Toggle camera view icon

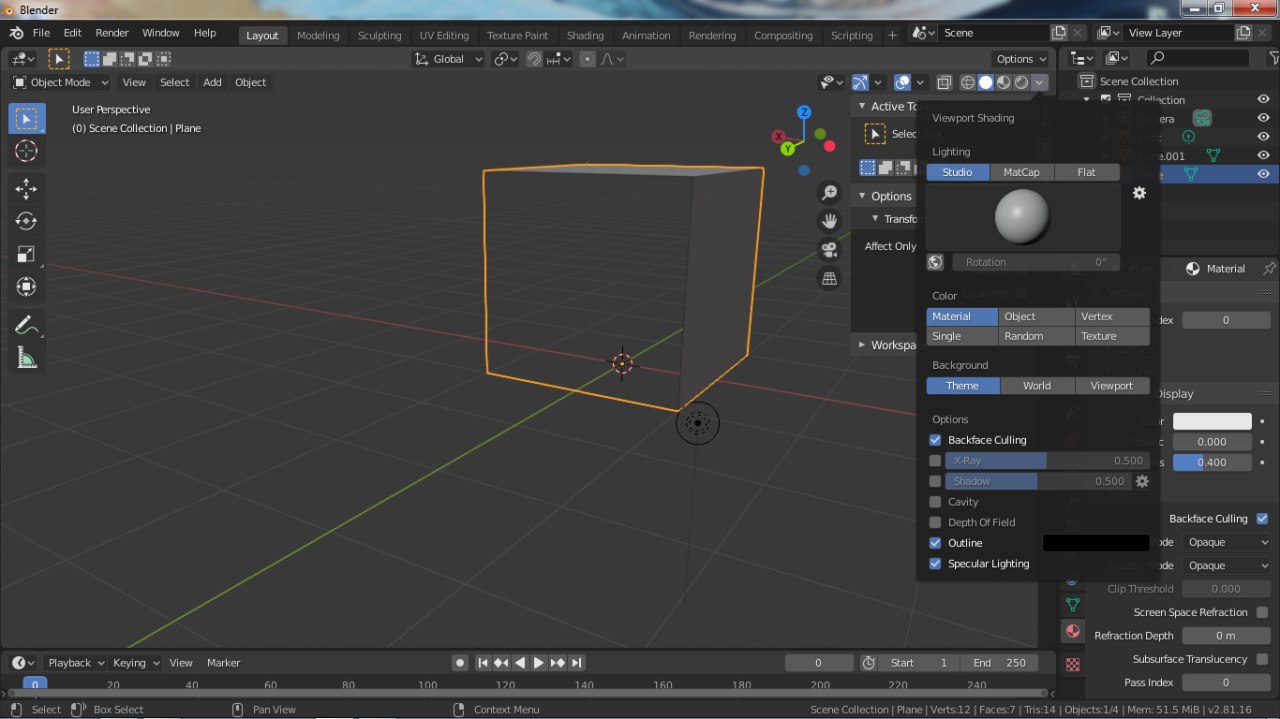[x=829, y=250]
